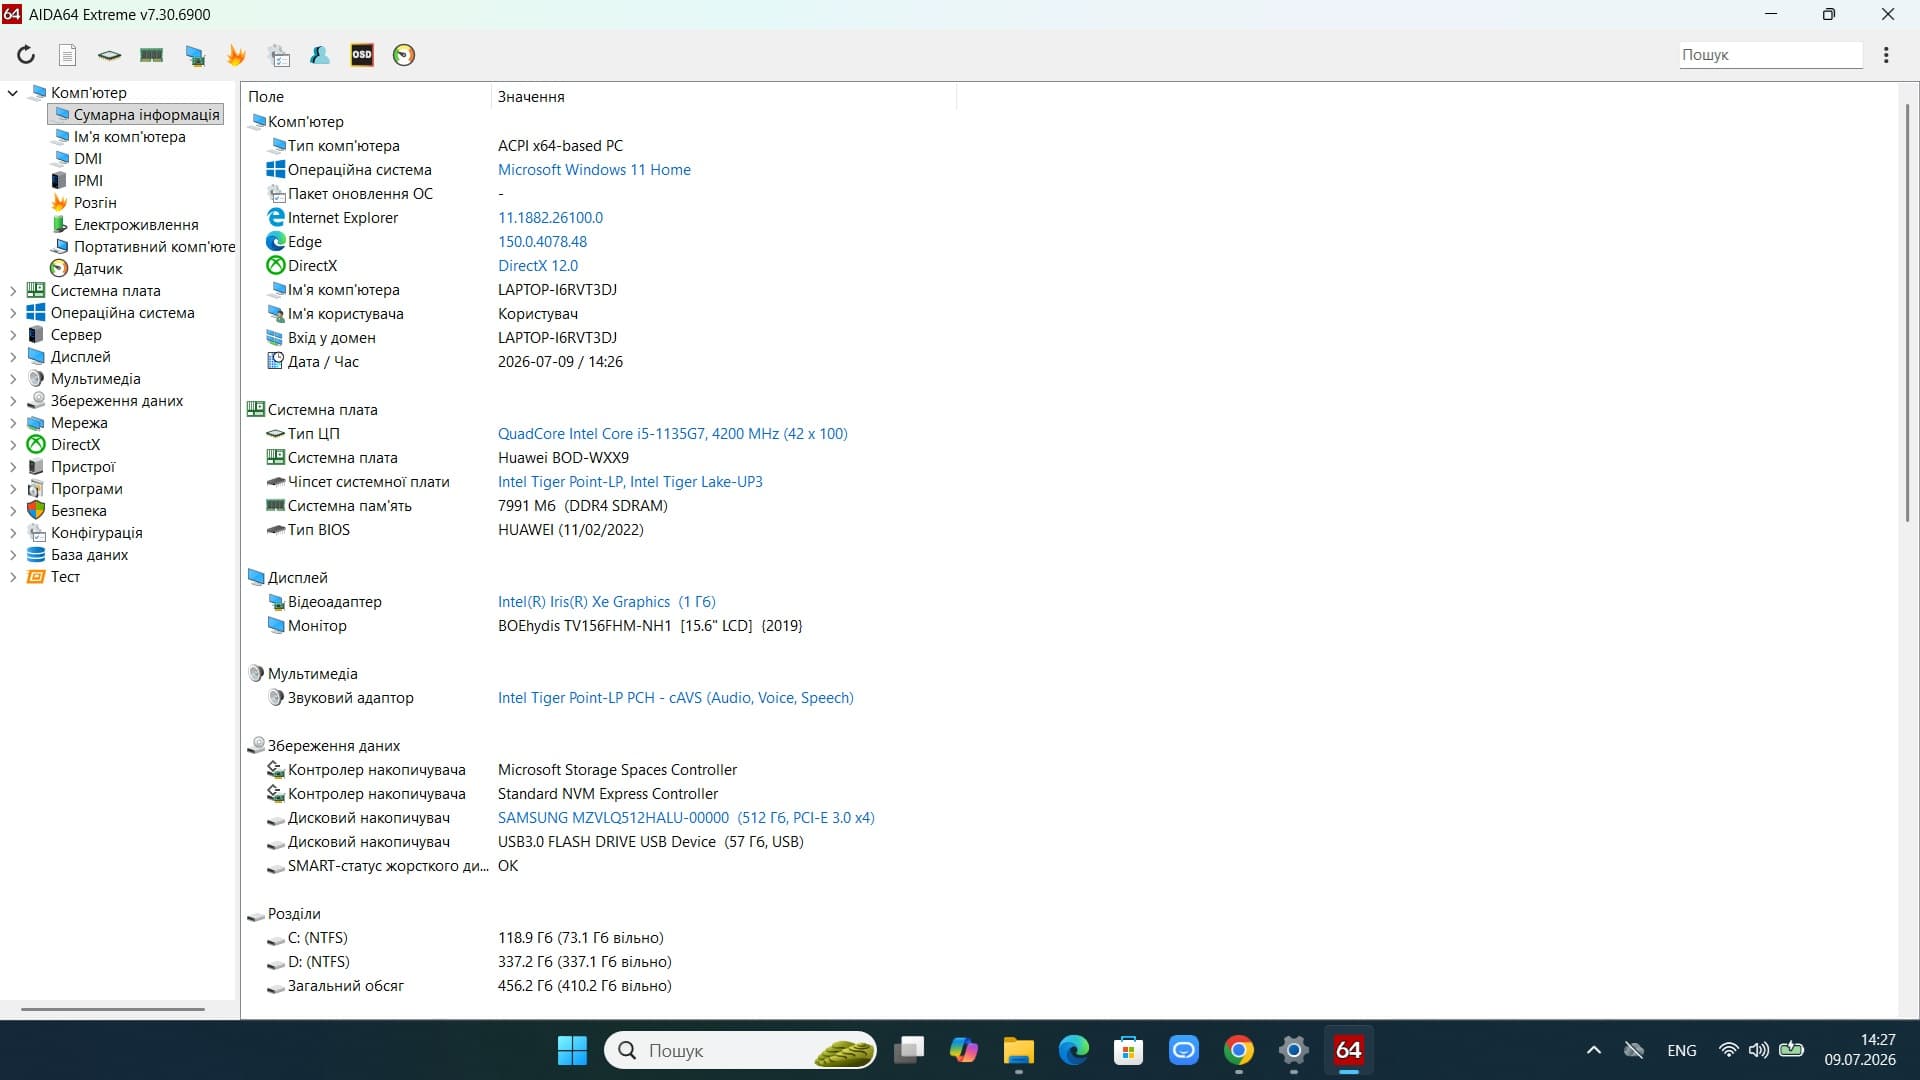Click into the Пошук search field in AIDA64
The image size is (1920, 1080).
point(1770,55)
